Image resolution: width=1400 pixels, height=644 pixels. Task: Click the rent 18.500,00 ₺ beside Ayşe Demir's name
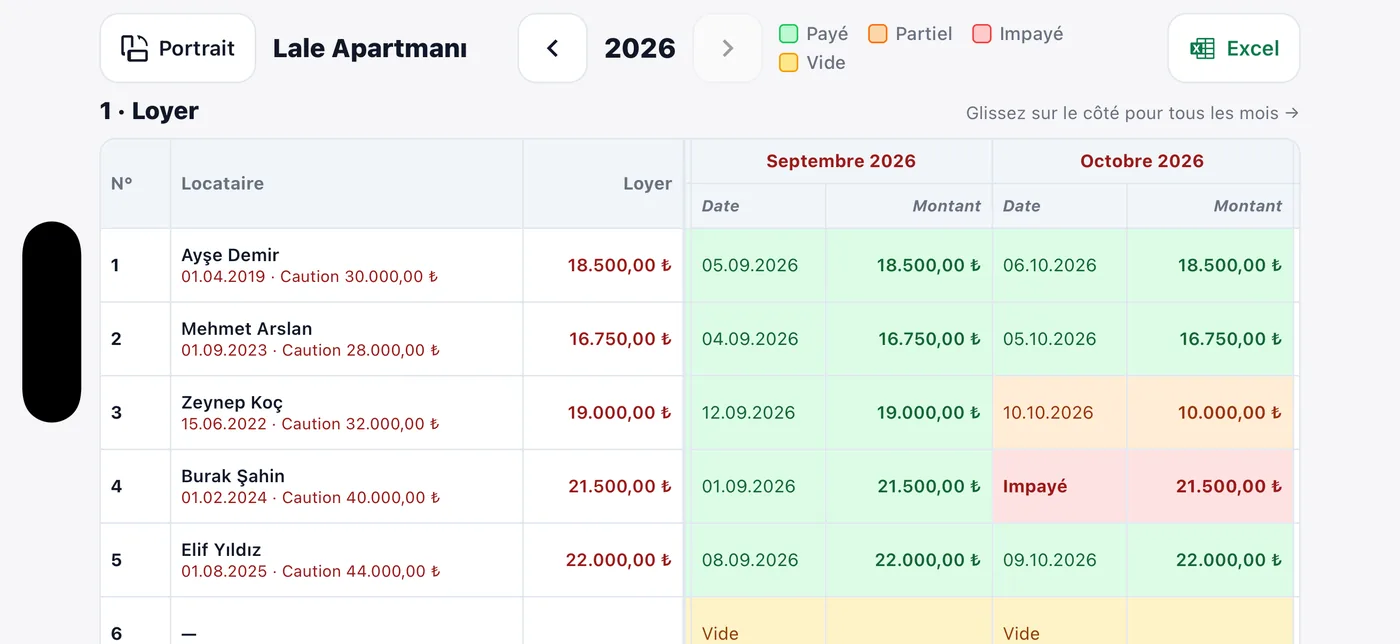(620, 265)
